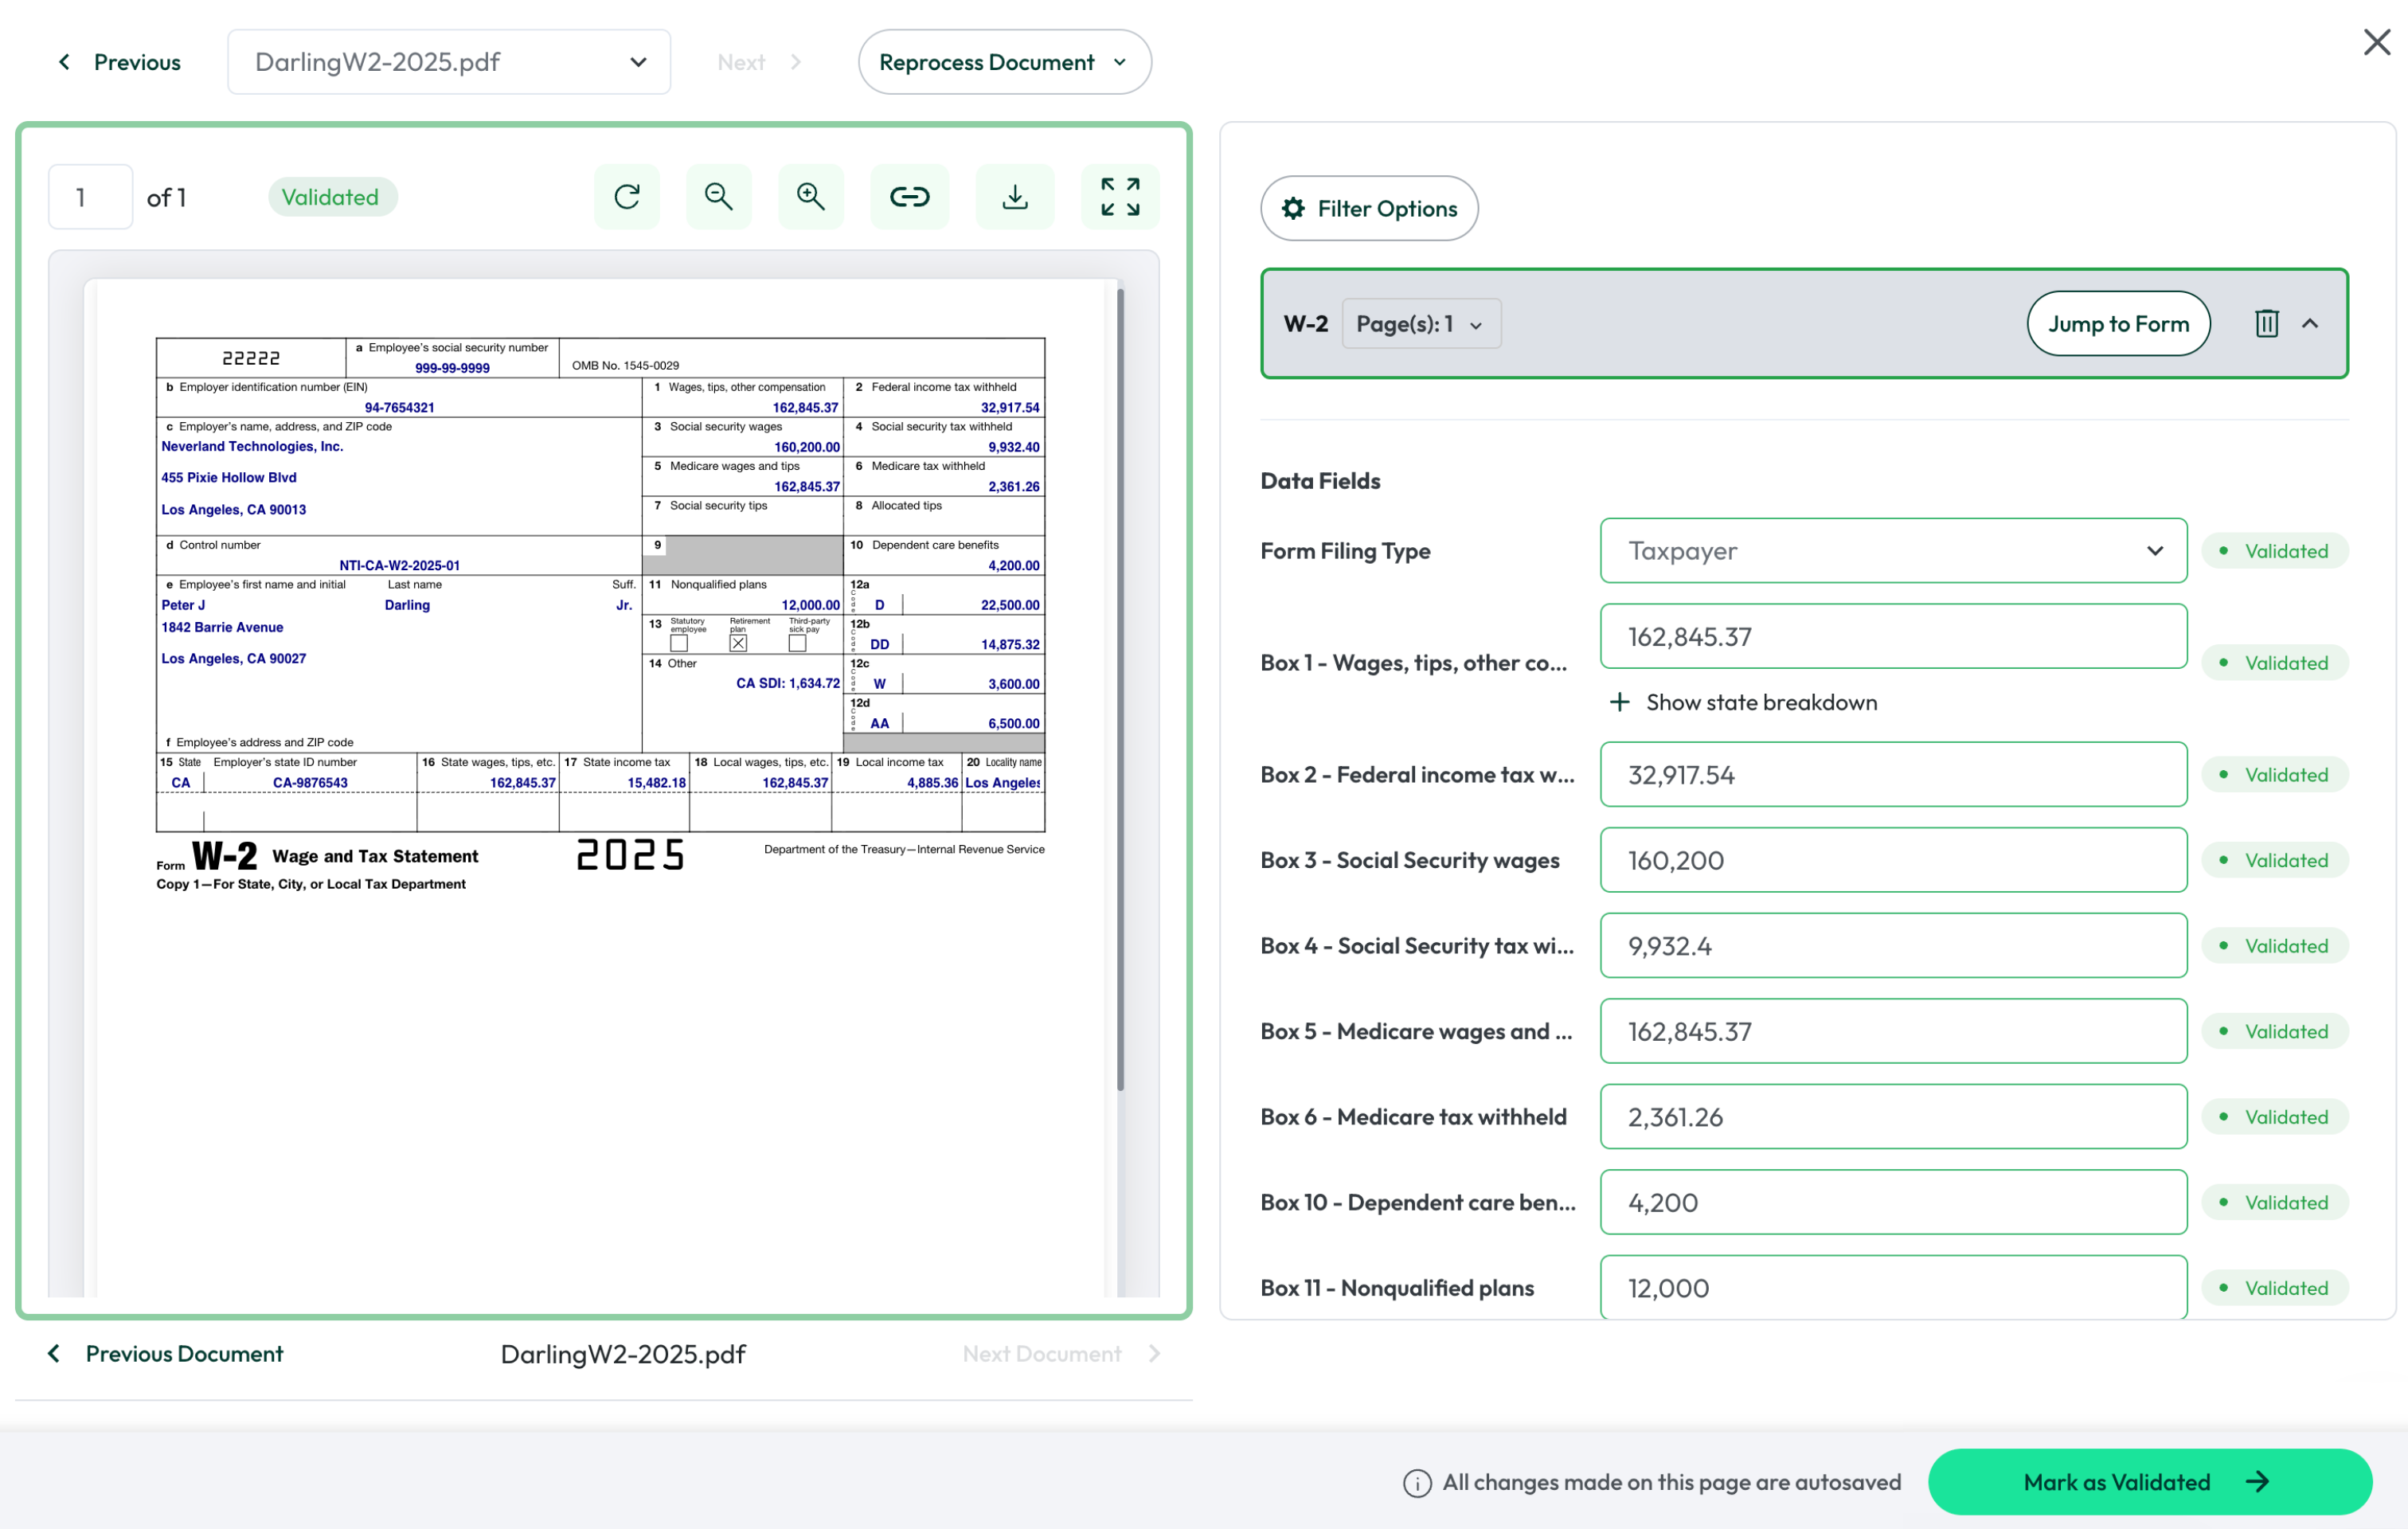Delete the W-2 form using trash icon
This screenshot has height=1529, width=2408.
click(2266, 323)
